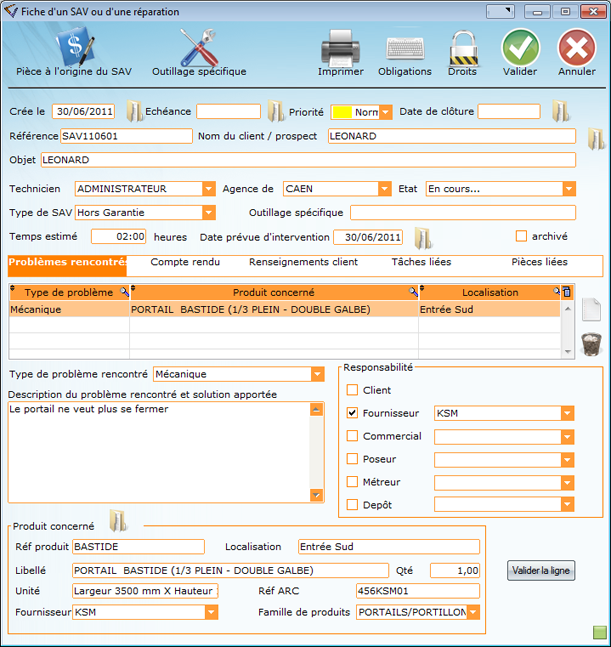Switch to Renseignements client tab

pyautogui.click(x=303, y=262)
